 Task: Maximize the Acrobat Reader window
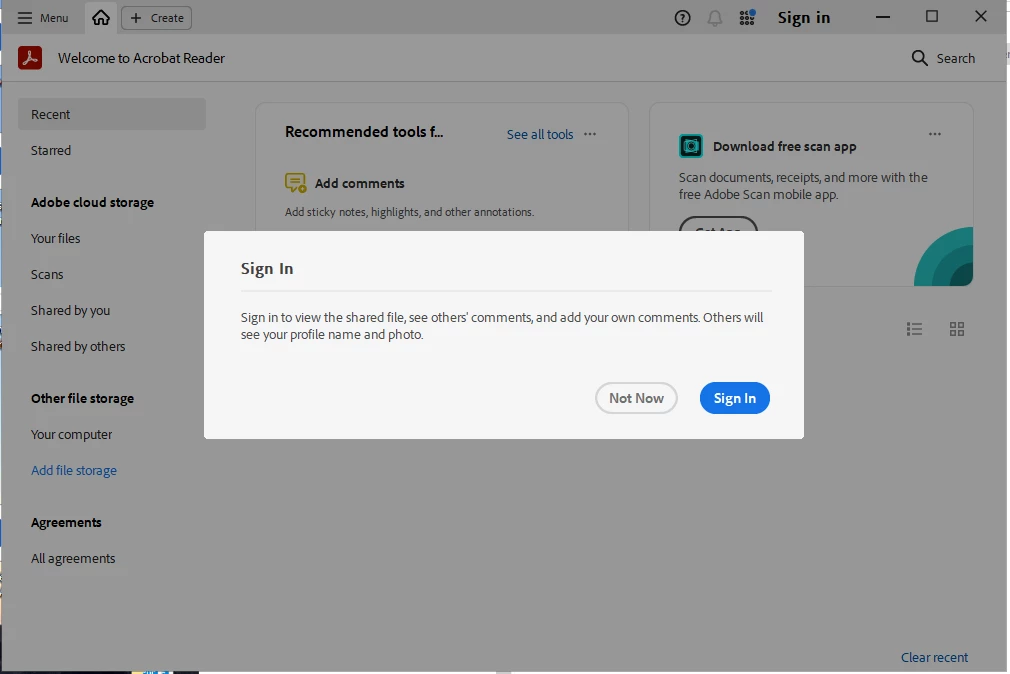(931, 17)
